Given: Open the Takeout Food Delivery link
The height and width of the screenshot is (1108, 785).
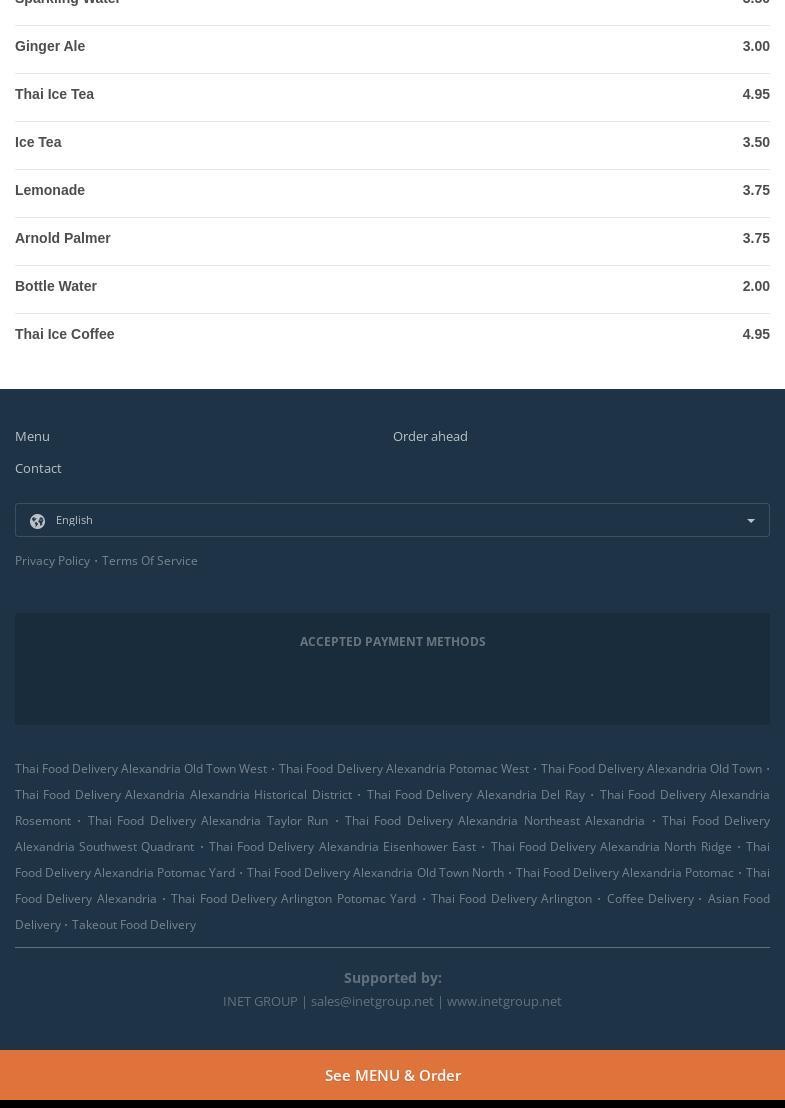Looking at the screenshot, I should [134, 924].
